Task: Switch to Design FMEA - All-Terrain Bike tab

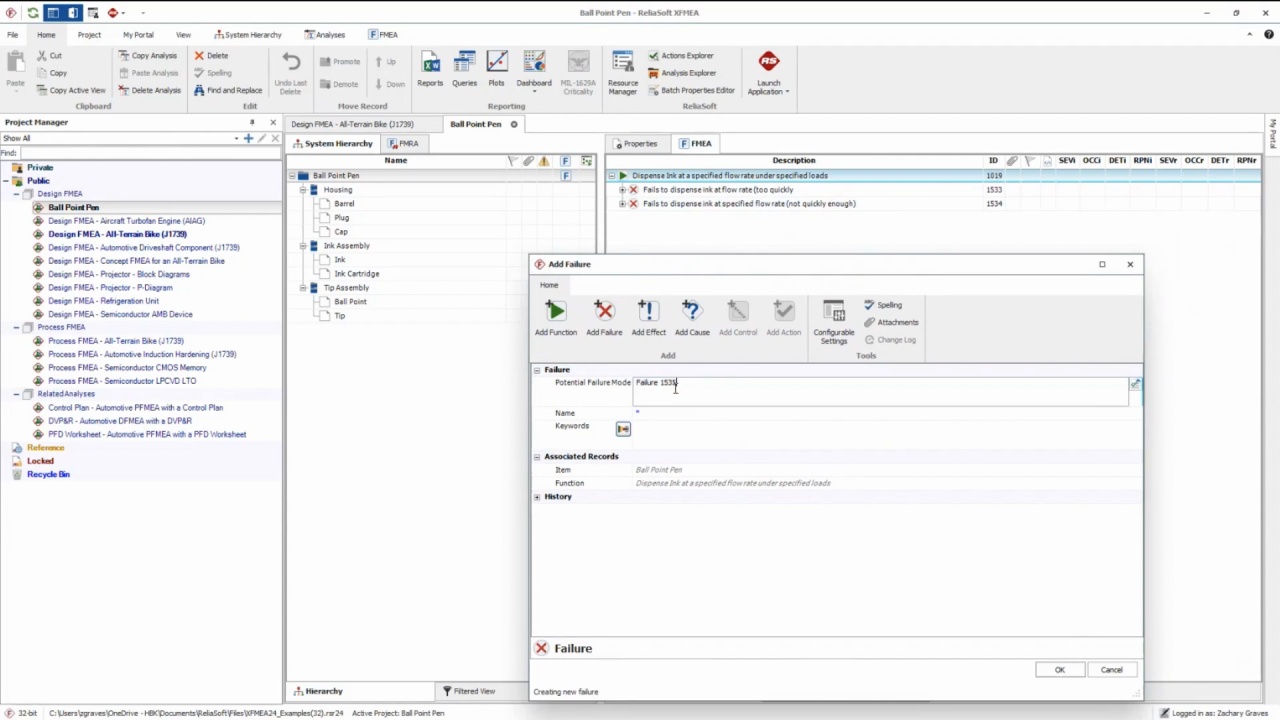Action: pyautogui.click(x=352, y=124)
